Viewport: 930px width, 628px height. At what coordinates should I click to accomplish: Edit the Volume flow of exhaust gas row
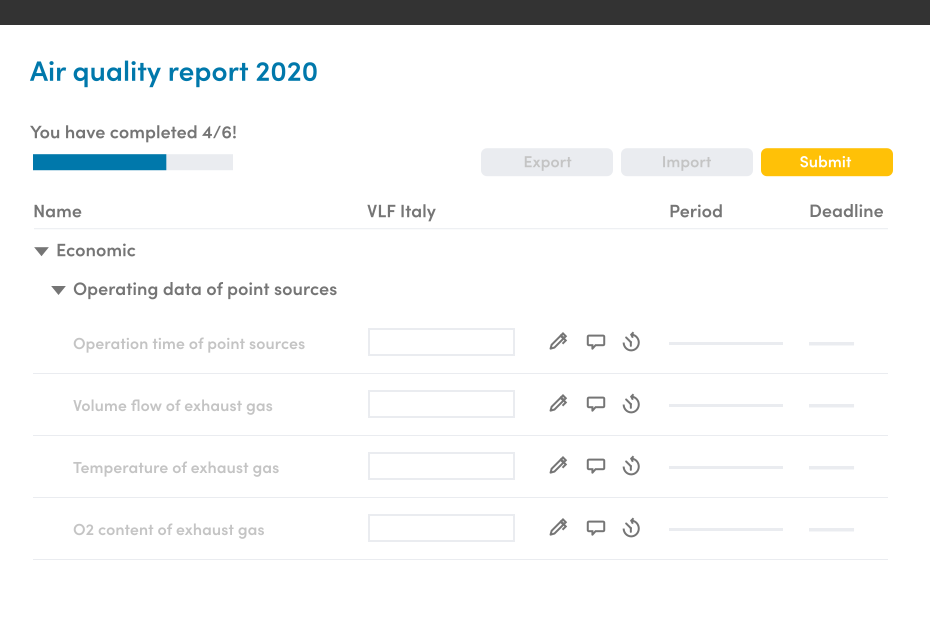pyautogui.click(x=558, y=404)
